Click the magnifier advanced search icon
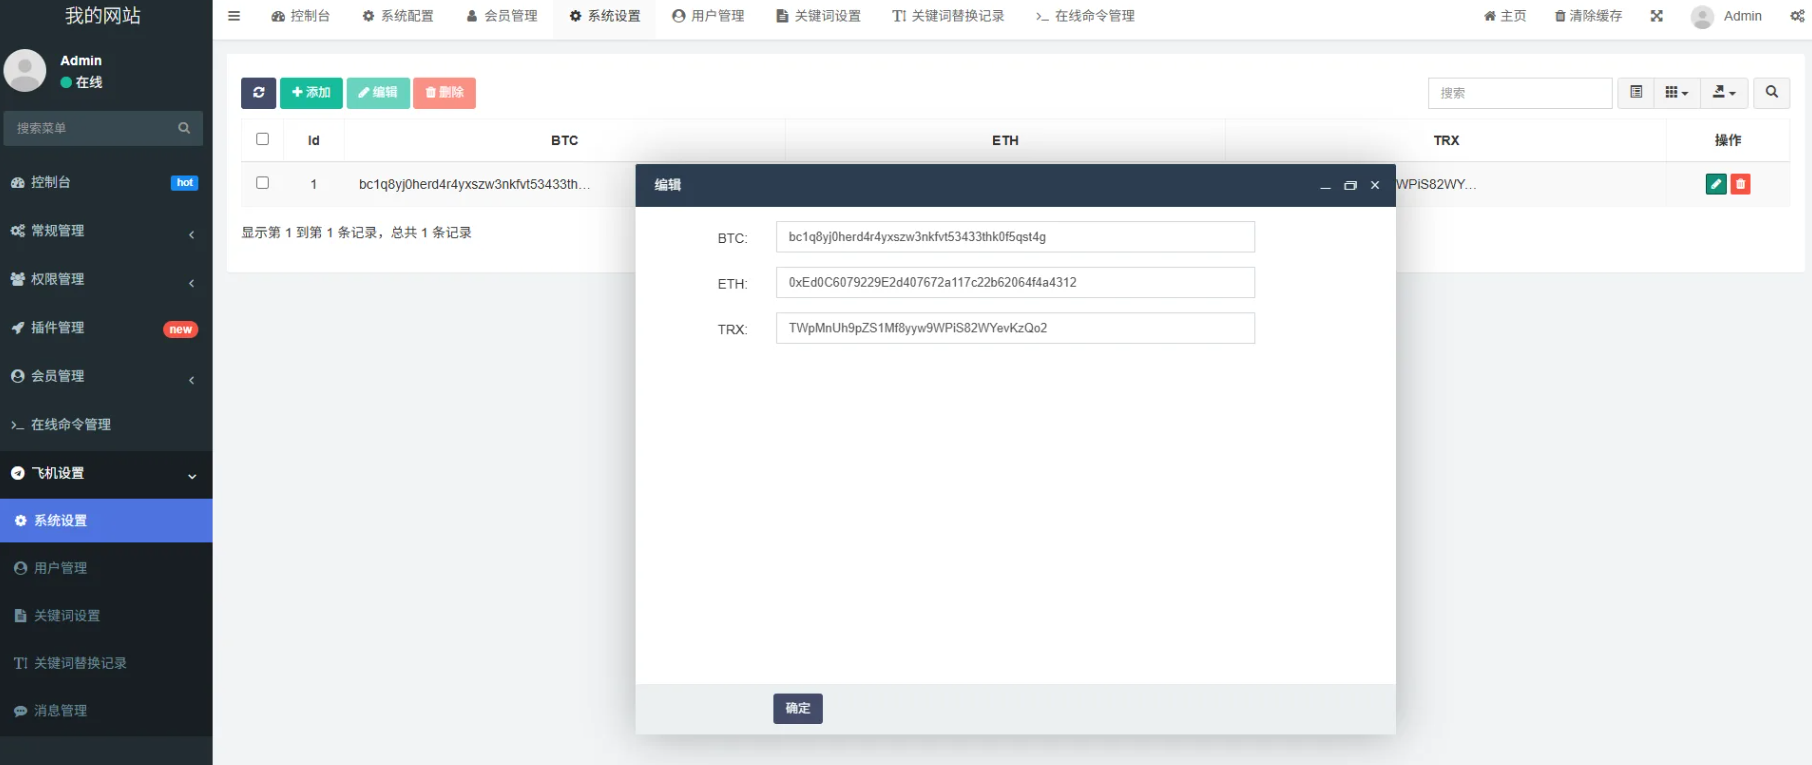The width and height of the screenshot is (1812, 765). (1772, 93)
